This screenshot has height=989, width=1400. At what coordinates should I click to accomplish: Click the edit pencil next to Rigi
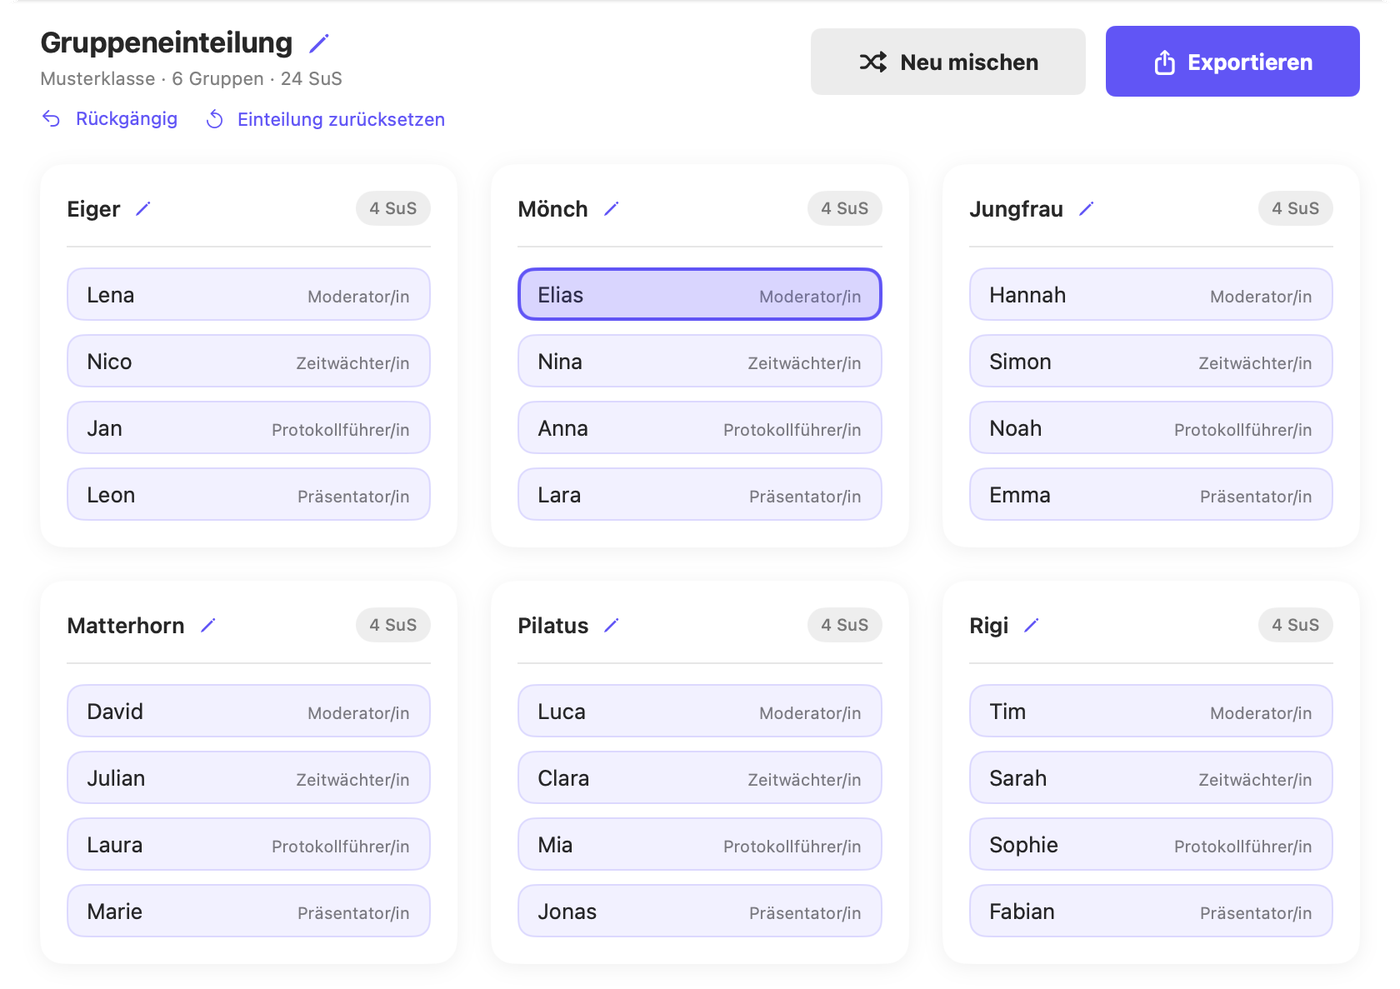coord(1031,625)
